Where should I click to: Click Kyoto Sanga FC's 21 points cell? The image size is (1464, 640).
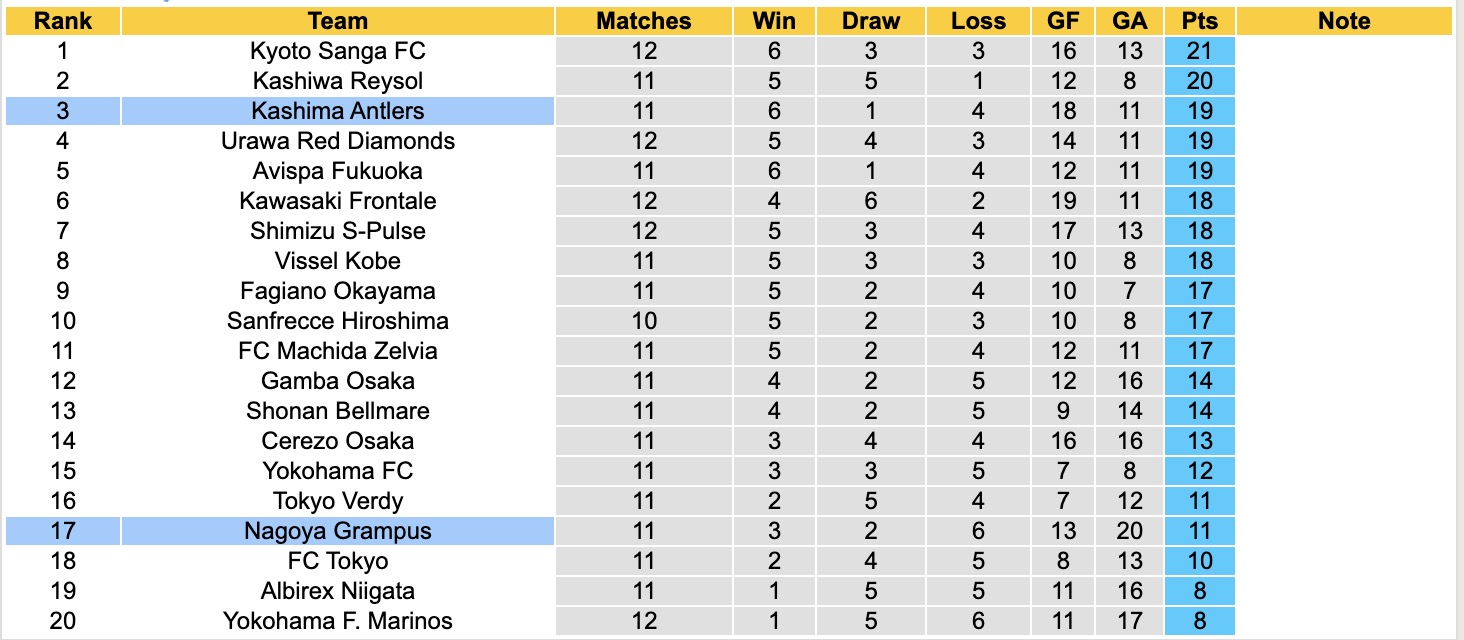point(1199,51)
